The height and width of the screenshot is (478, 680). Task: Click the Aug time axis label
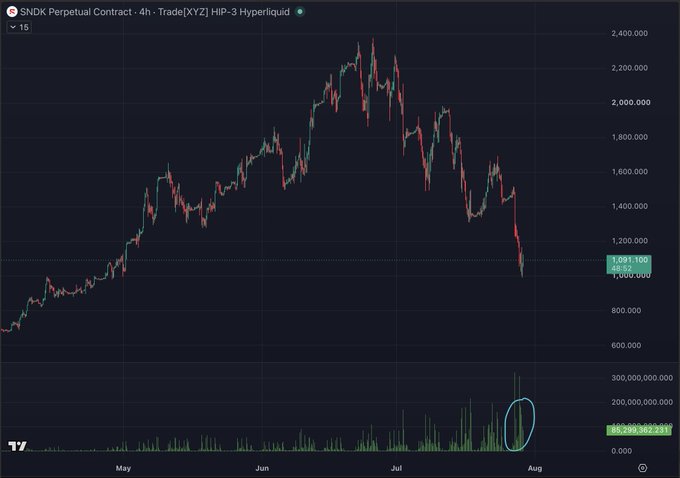click(x=535, y=468)
